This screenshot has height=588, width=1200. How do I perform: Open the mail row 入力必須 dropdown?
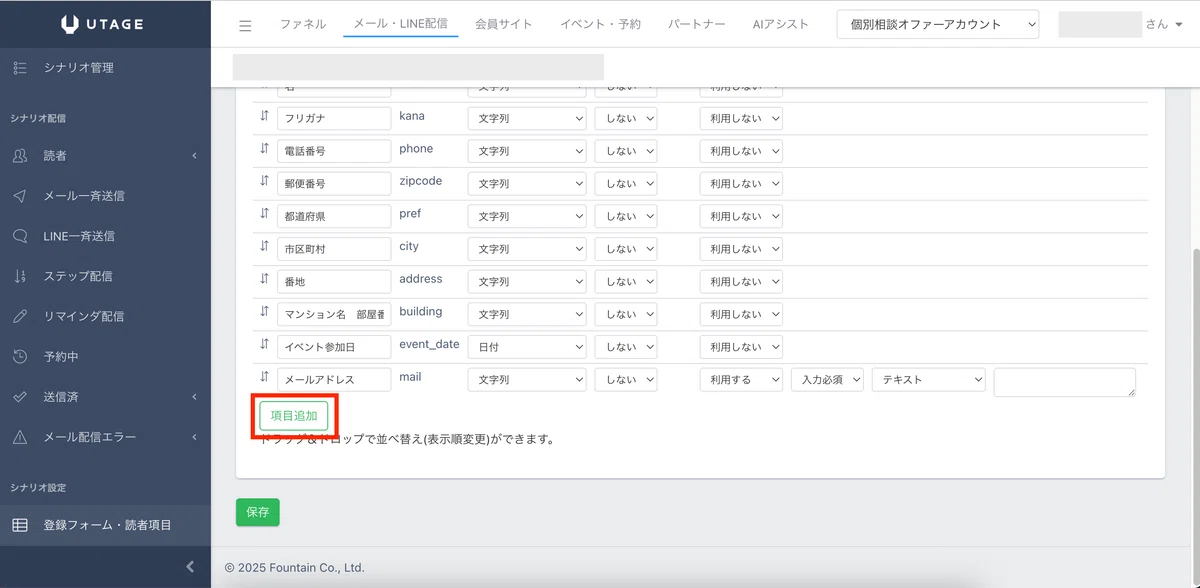point(827,380)
